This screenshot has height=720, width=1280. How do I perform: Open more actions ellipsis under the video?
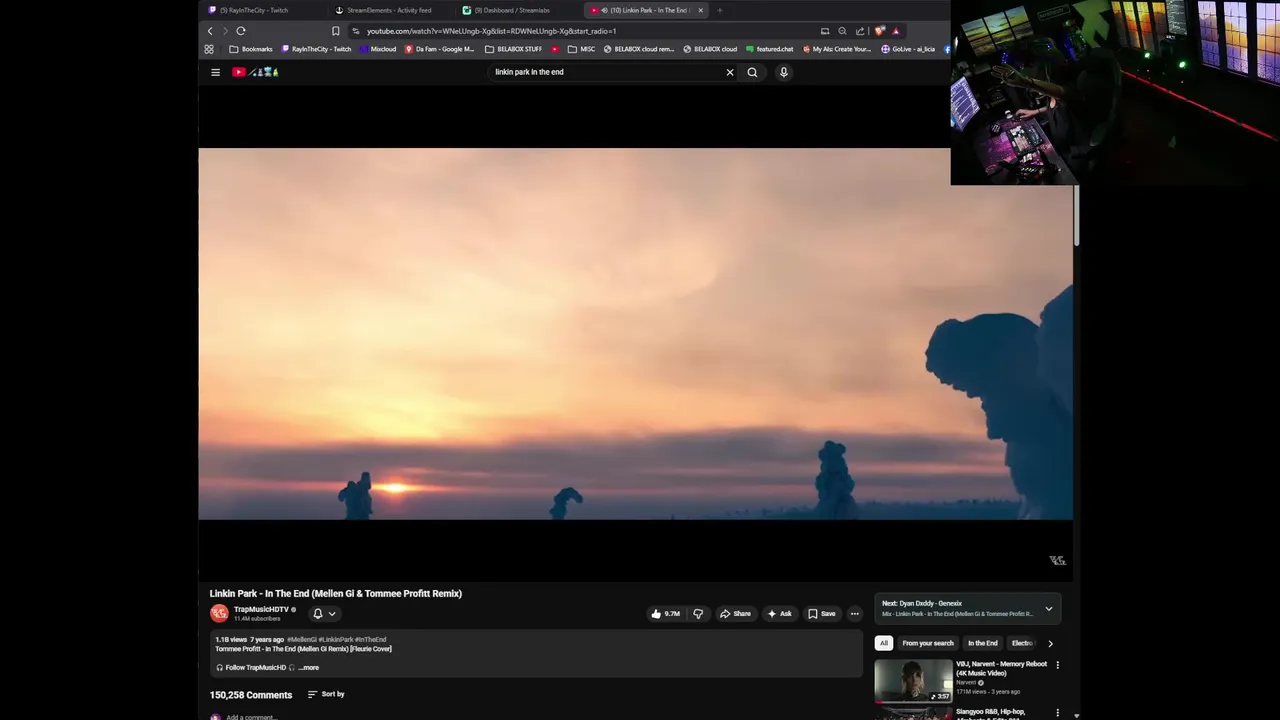pyautogui.click(x=854, y=614)
